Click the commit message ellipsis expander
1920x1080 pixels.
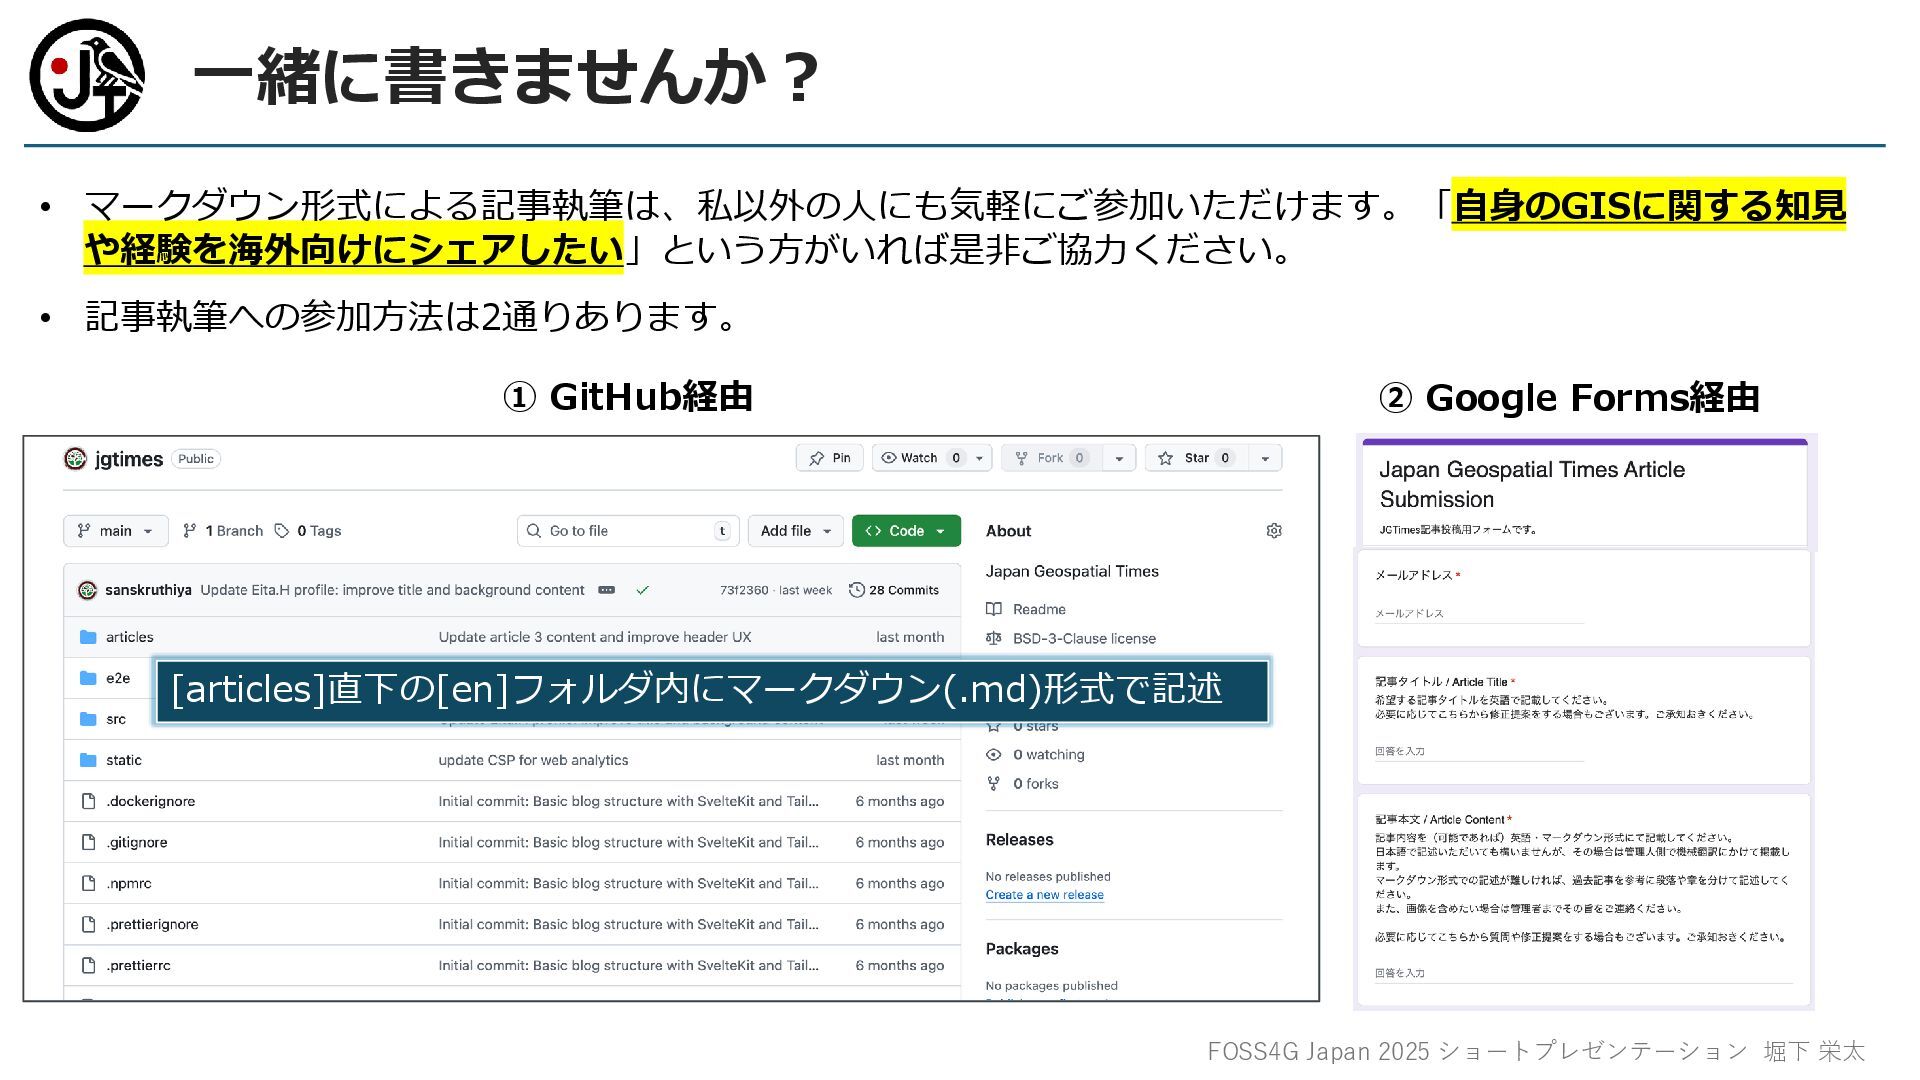click(x=606, y=590)
